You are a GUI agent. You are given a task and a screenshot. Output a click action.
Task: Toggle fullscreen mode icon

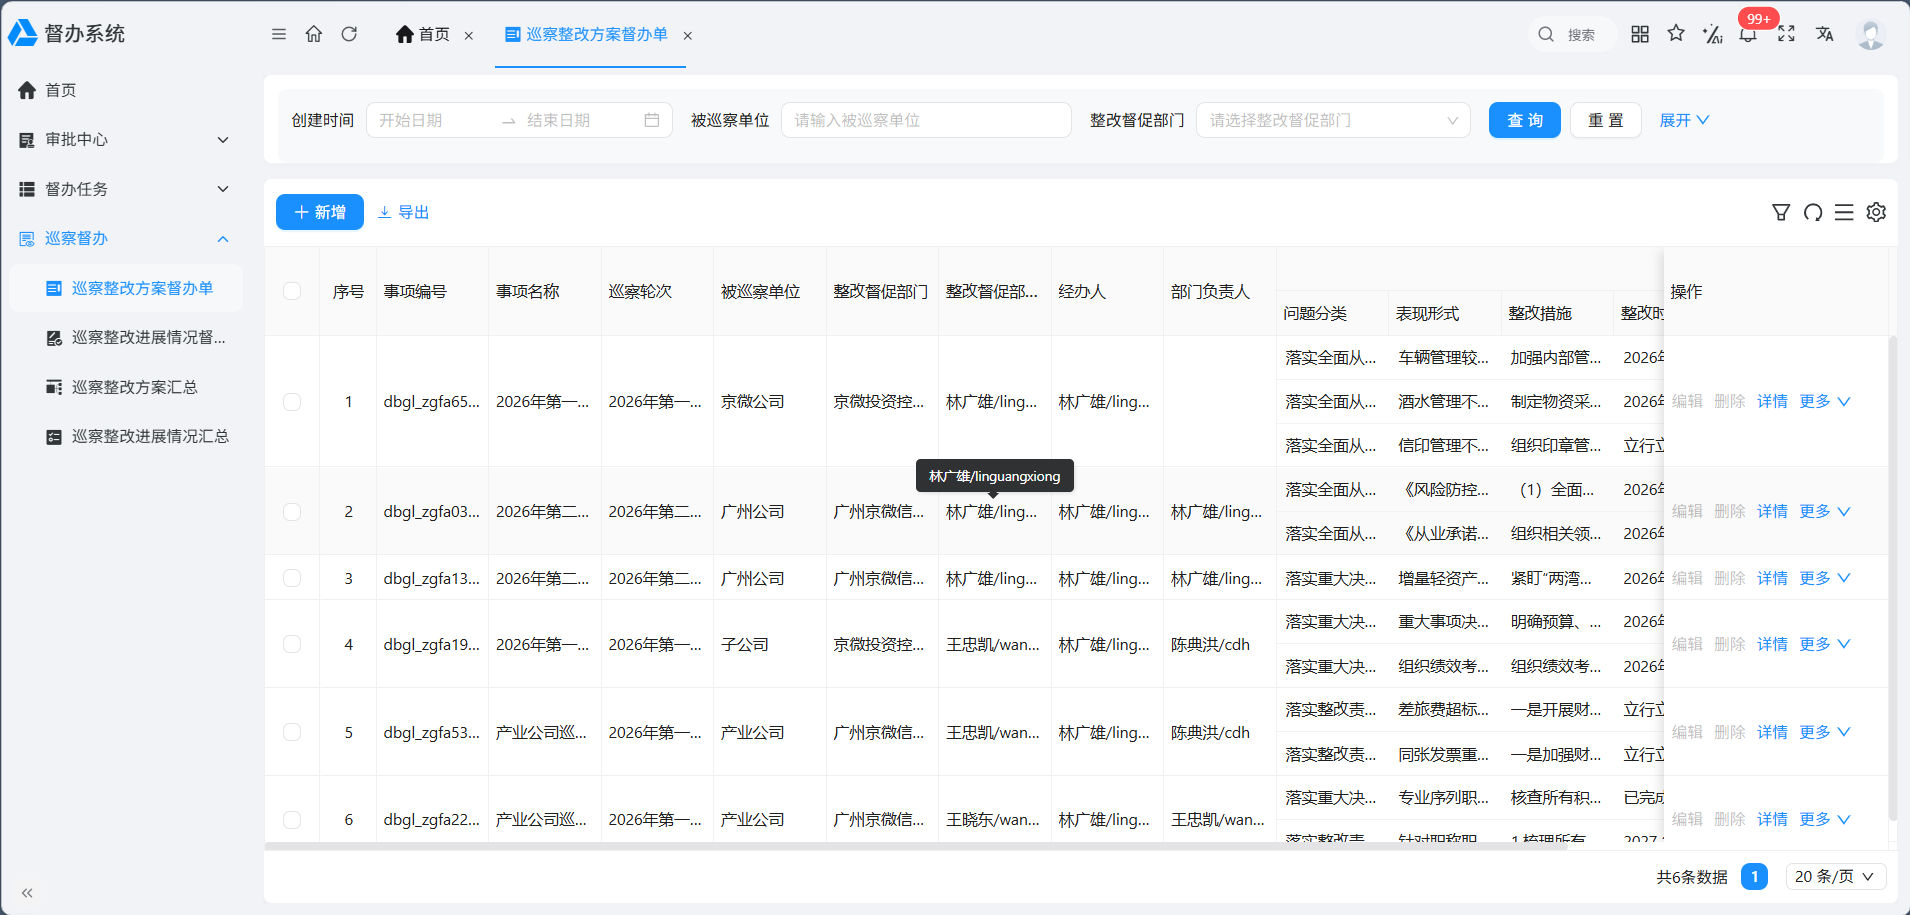(1786, 34)
